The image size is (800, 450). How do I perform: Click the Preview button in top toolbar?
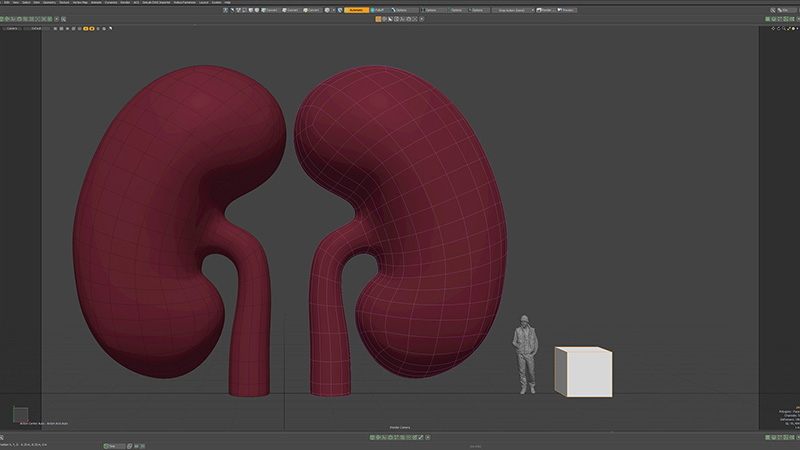[566, 10]
